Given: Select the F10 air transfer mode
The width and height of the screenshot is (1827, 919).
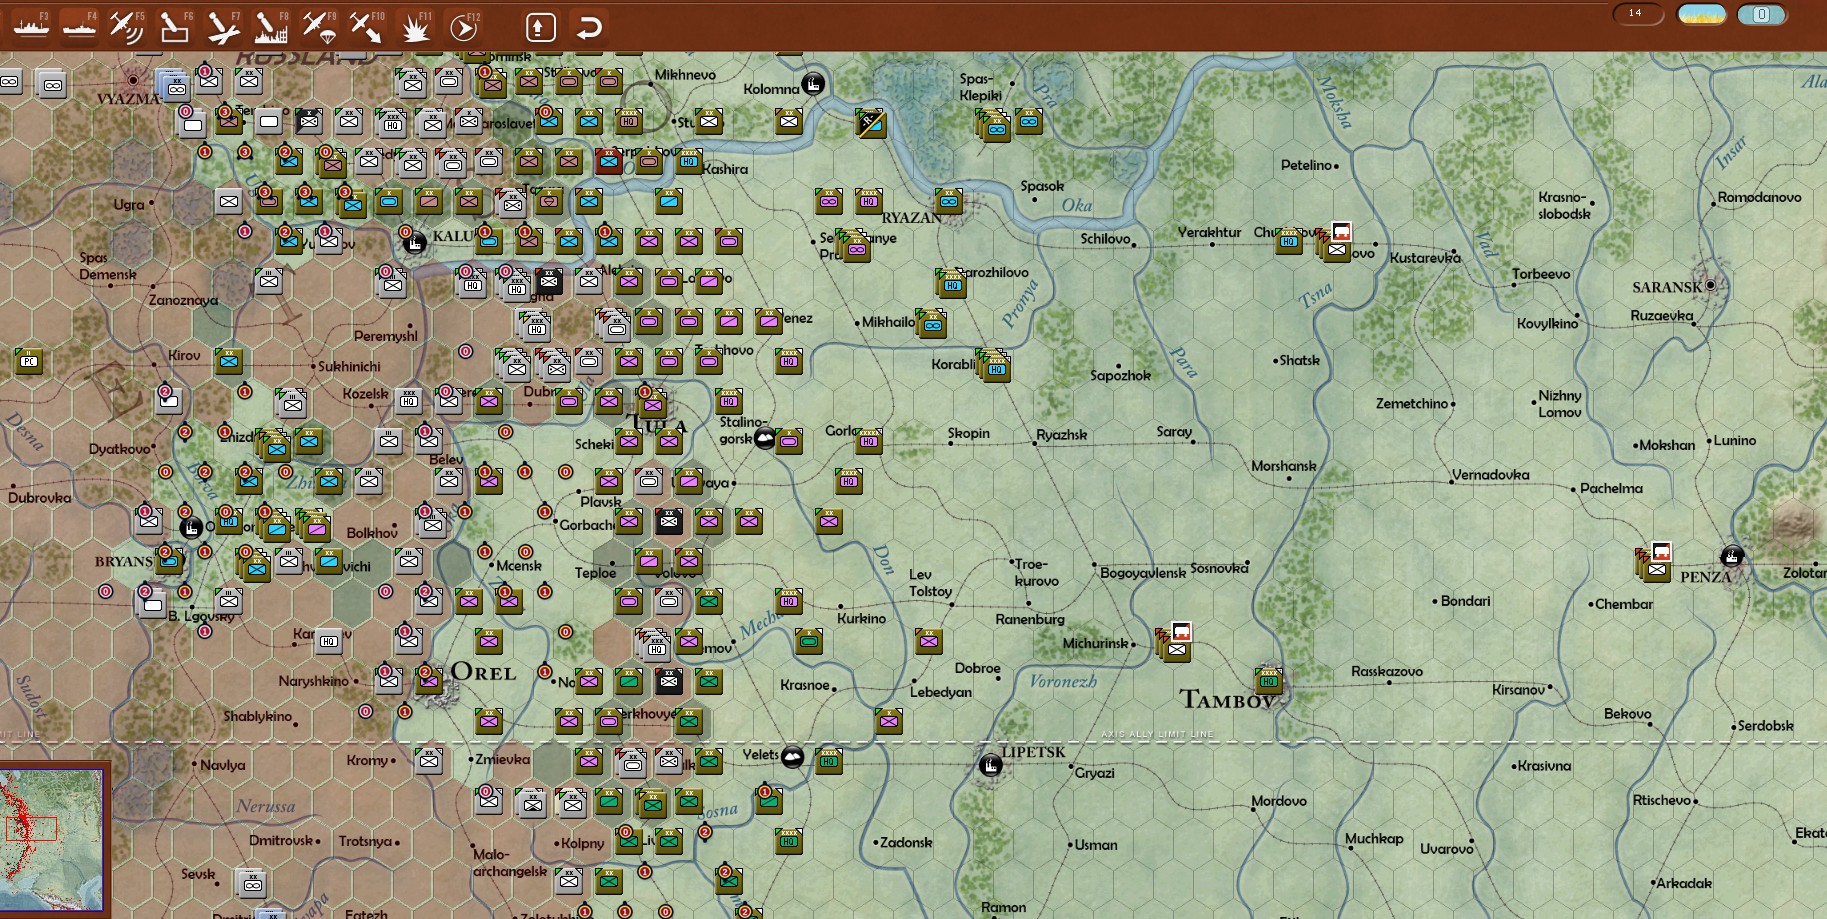Looking at the screenshot, I should tap(366, 26).
